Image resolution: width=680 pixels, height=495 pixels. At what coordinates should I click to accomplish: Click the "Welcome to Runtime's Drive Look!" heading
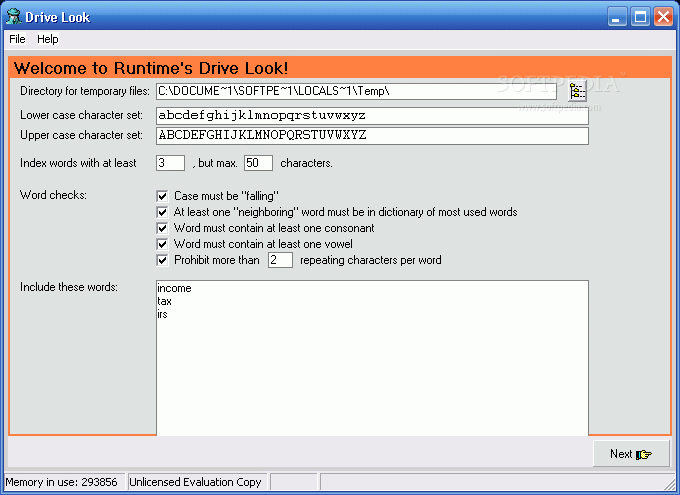(x=151, y=68)
